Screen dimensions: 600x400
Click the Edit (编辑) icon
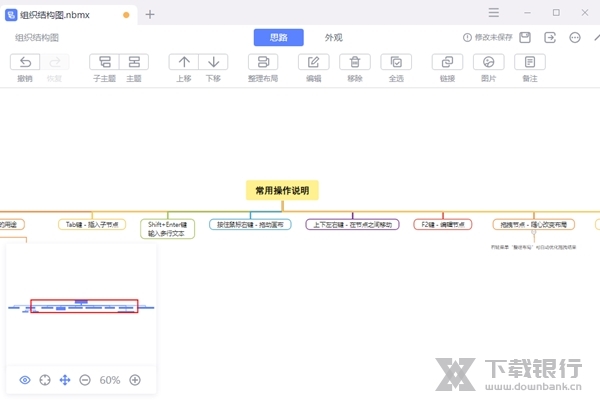point(313,62)
